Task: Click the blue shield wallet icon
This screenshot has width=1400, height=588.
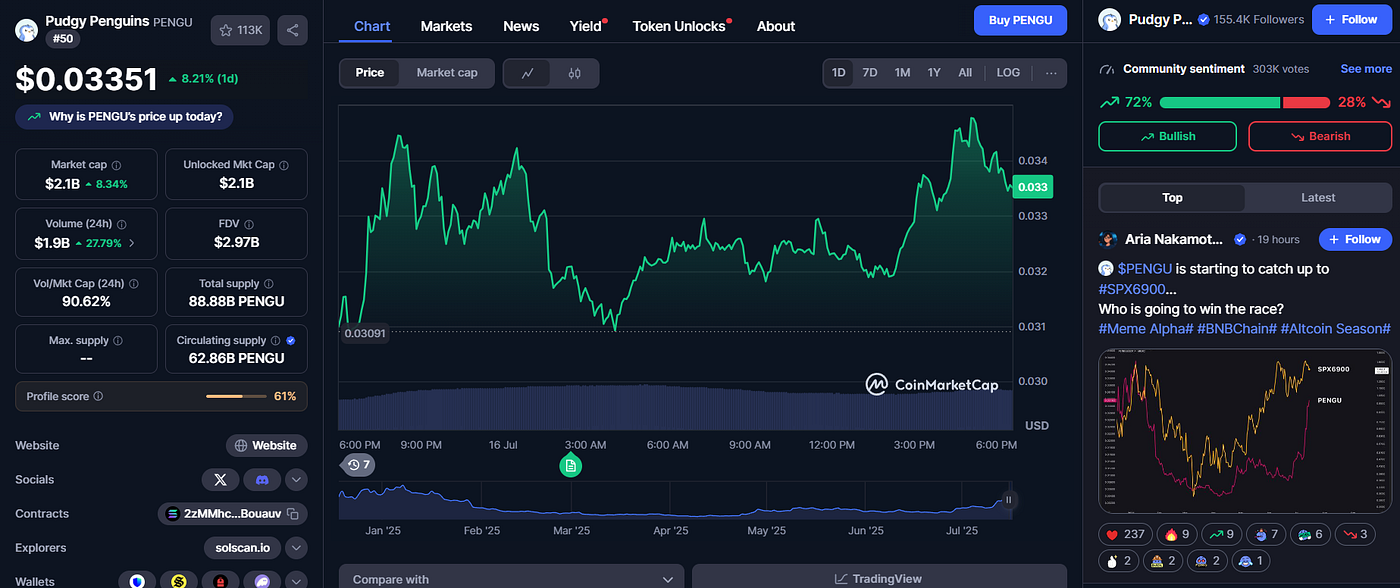Action: point(137,581)
